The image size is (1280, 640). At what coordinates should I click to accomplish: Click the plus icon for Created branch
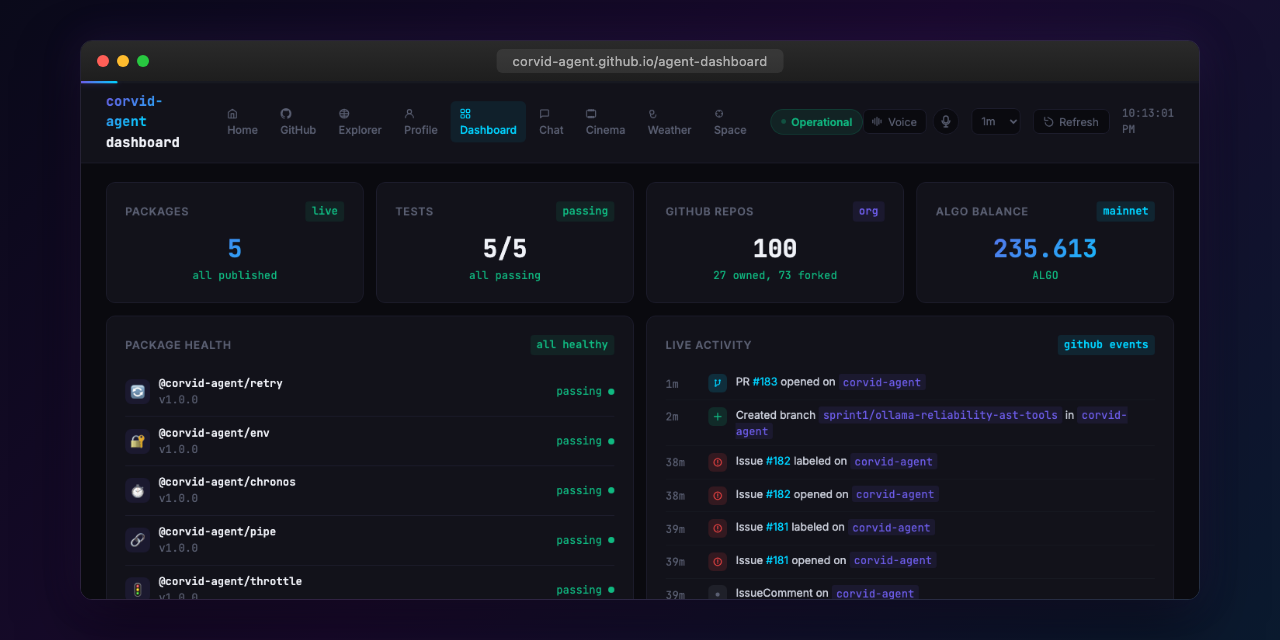(717, 416)
